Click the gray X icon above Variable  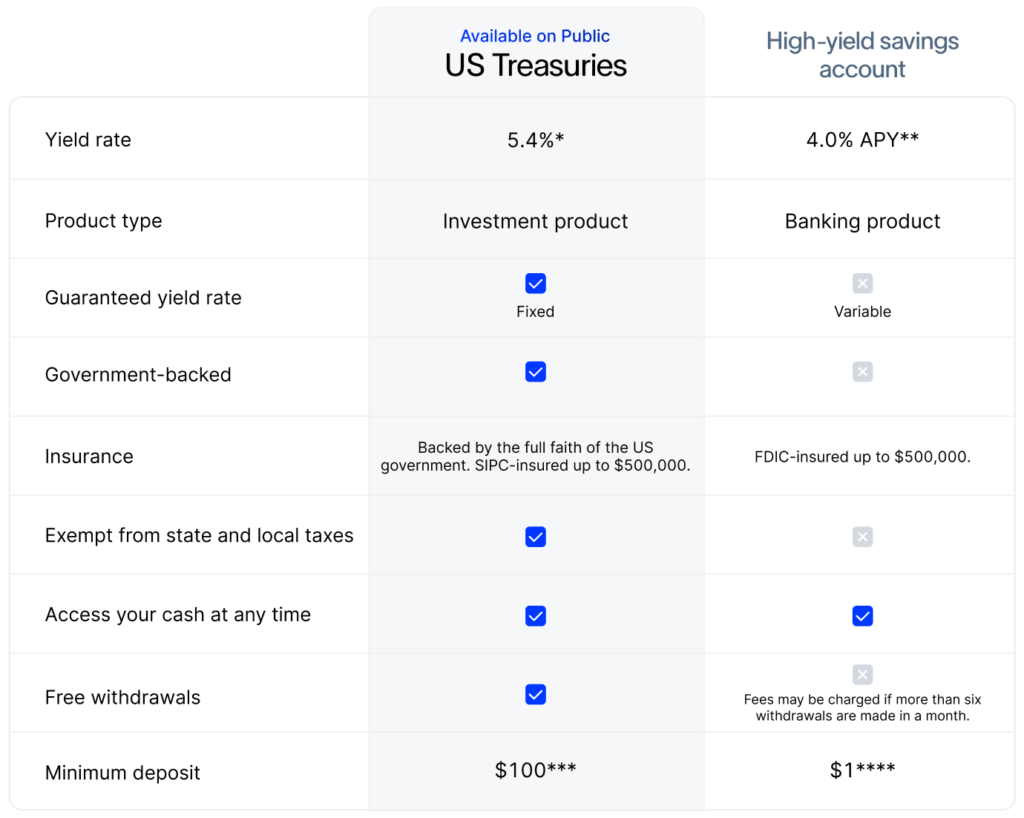[x=862, y=283]
